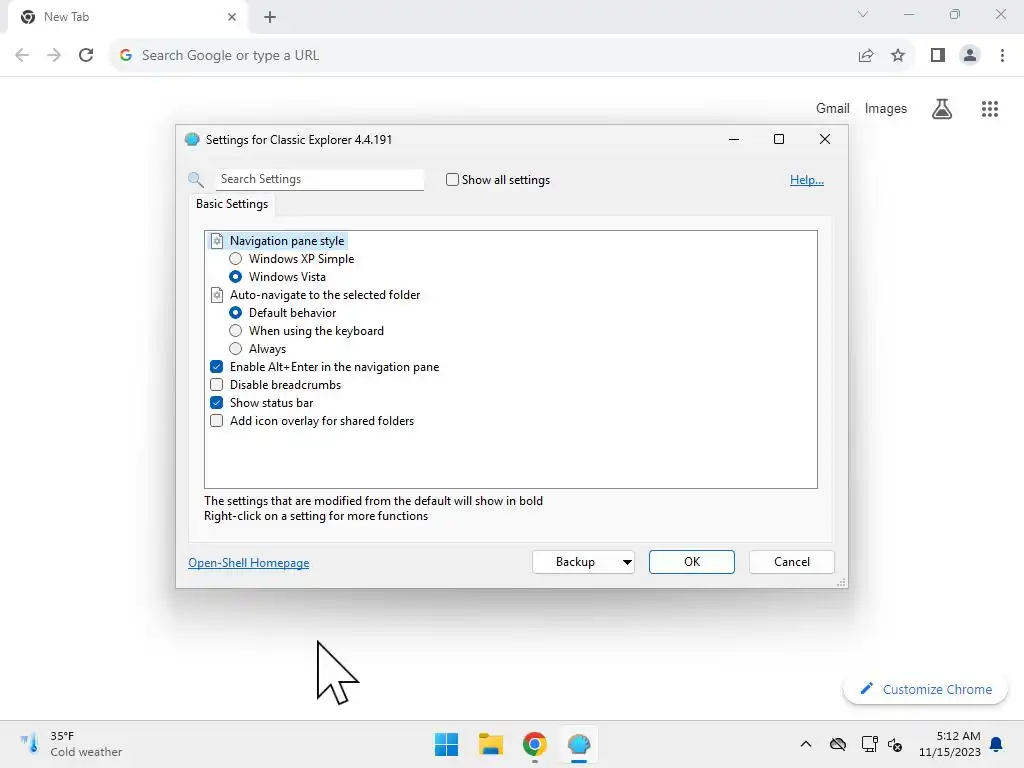Open the Help... link
Image resolution: width=1024 pixels, height=768 pixels.
[x=807, y=180]
